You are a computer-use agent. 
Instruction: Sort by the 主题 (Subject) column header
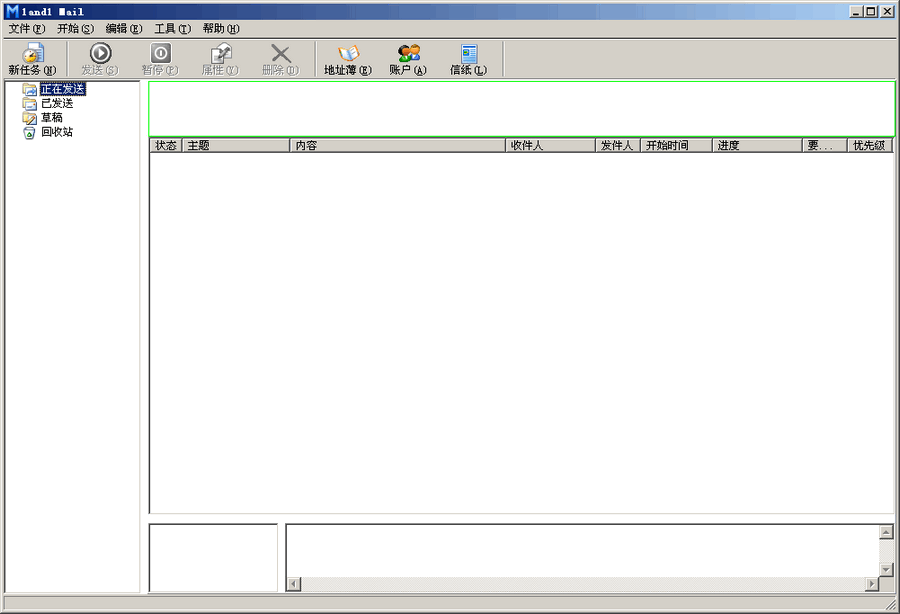(x=236, y=145)
